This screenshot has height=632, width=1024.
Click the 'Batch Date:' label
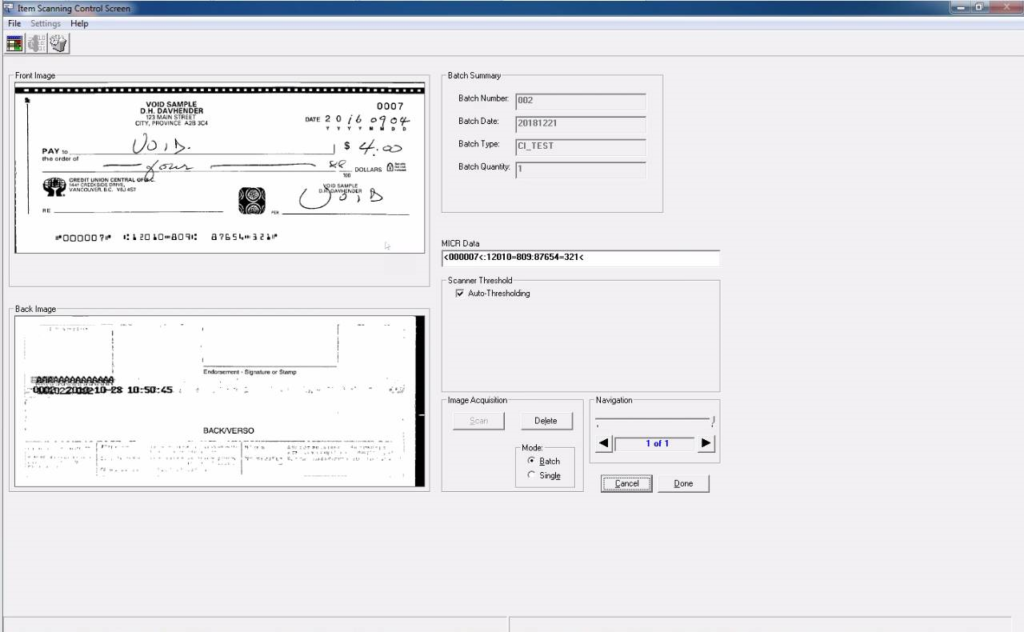tap(479, 121)
